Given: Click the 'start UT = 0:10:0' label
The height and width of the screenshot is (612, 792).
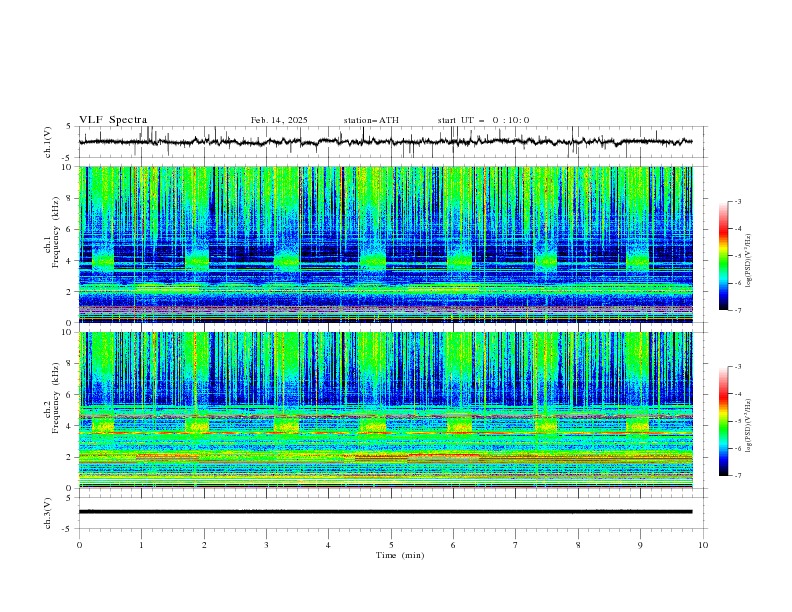Looking at the screenshot, I should tap(483, 120).
